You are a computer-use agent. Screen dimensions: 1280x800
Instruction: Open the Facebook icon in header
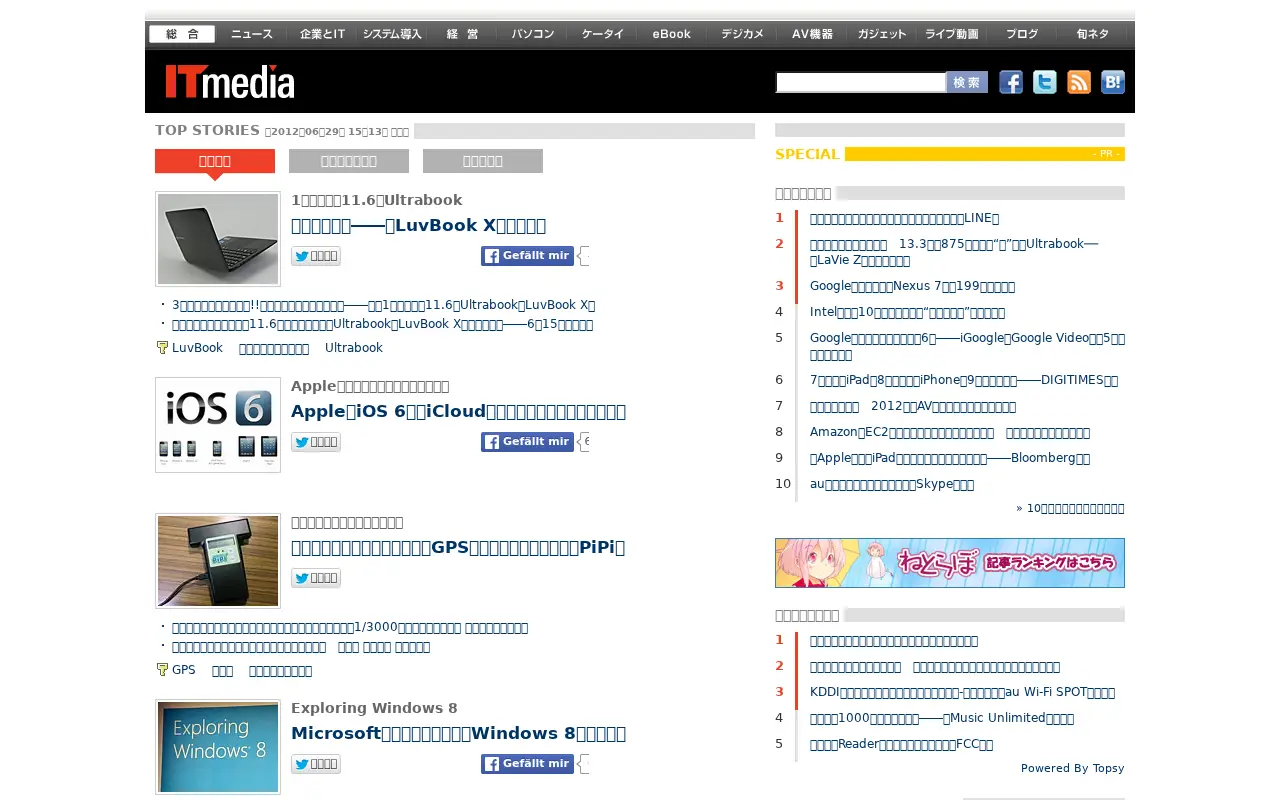(1011, 82)
